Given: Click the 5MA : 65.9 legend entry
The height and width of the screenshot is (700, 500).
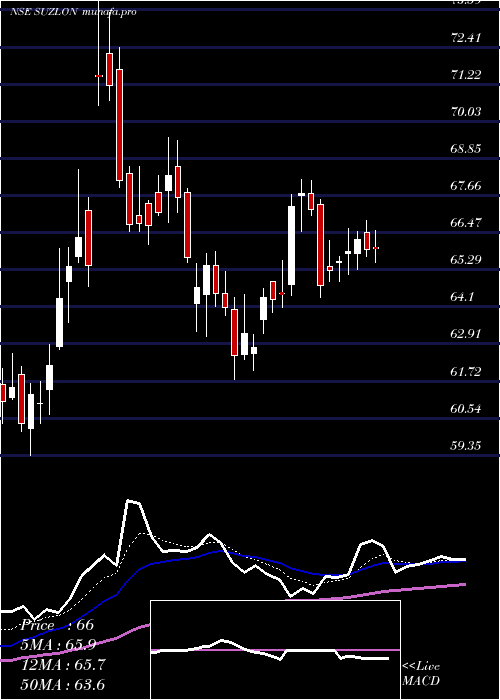Looking at the screenshot, I should coord(60,645).
